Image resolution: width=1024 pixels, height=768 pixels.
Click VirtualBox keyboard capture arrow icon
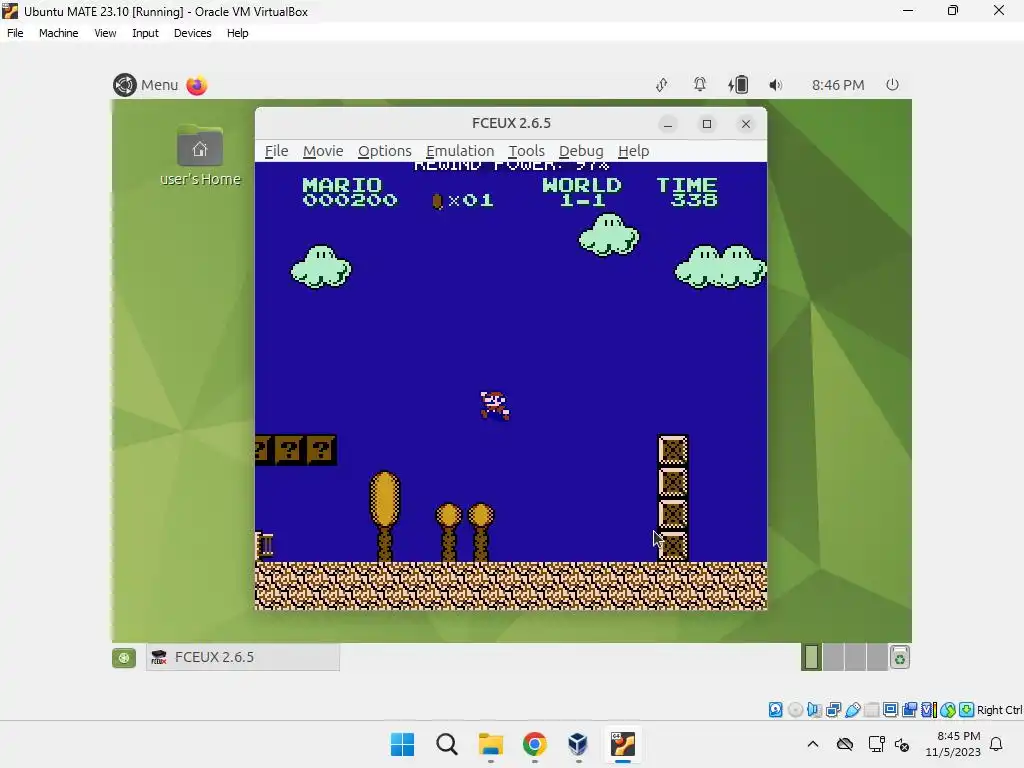[x=967, y=710]
